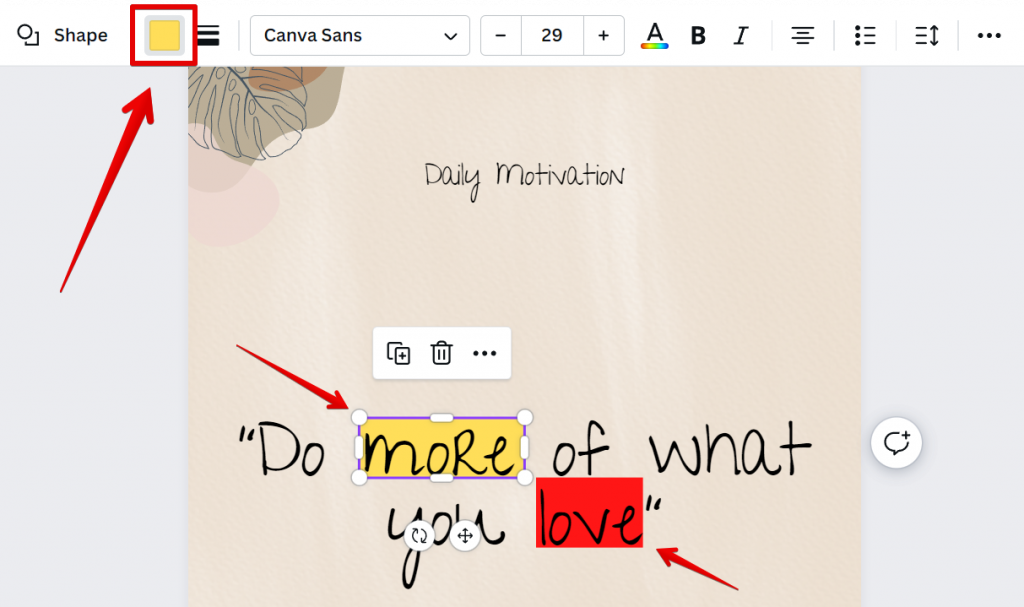Viewport: 1024px width, 607px height.
Task: Toggle italic formatting
Action: point(741,35)
